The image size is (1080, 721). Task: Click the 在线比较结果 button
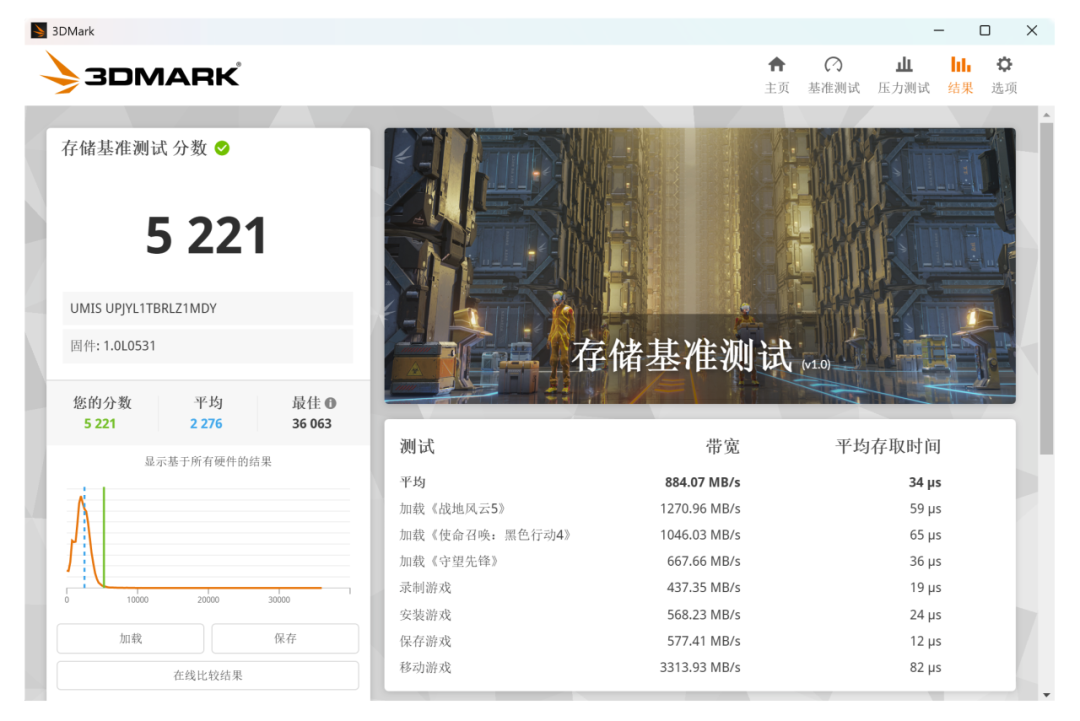click(x=208, y=676)
